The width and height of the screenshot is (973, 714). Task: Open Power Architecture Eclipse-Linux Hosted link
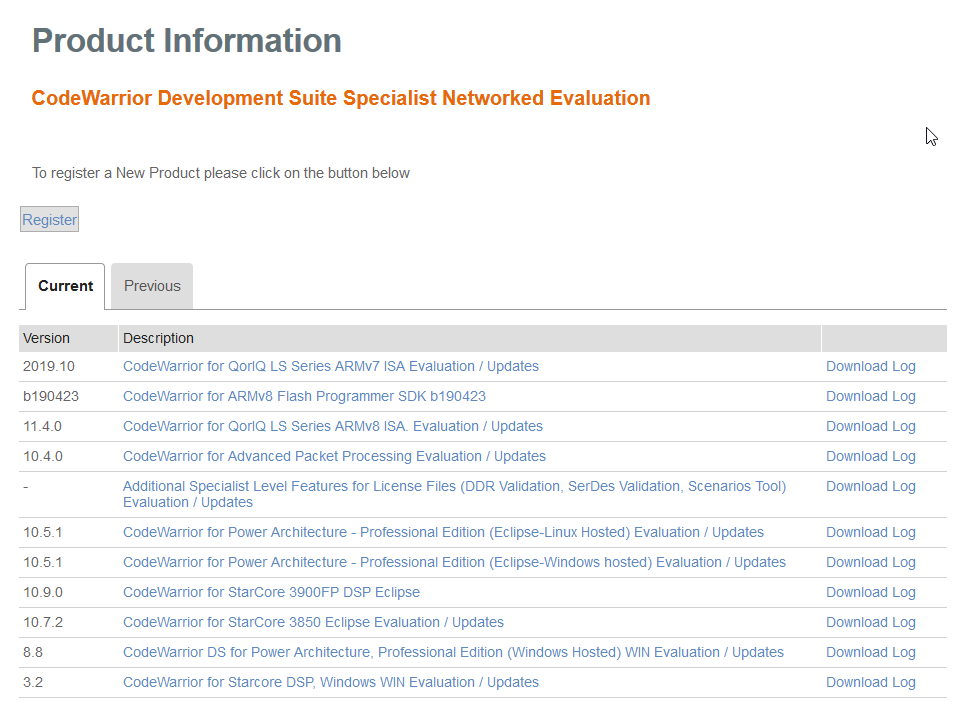(443, 533)
